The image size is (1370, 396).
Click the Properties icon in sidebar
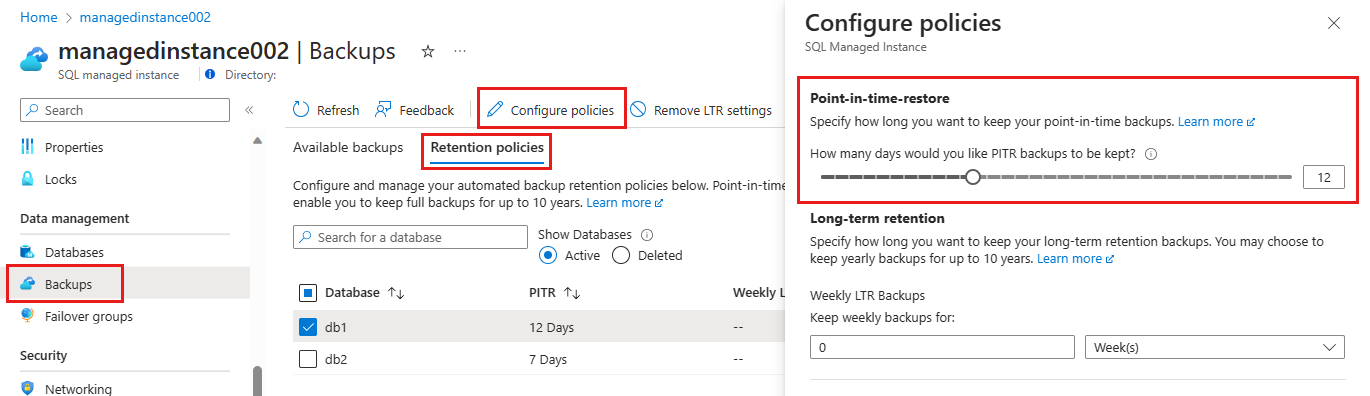(x=28, y=147)
